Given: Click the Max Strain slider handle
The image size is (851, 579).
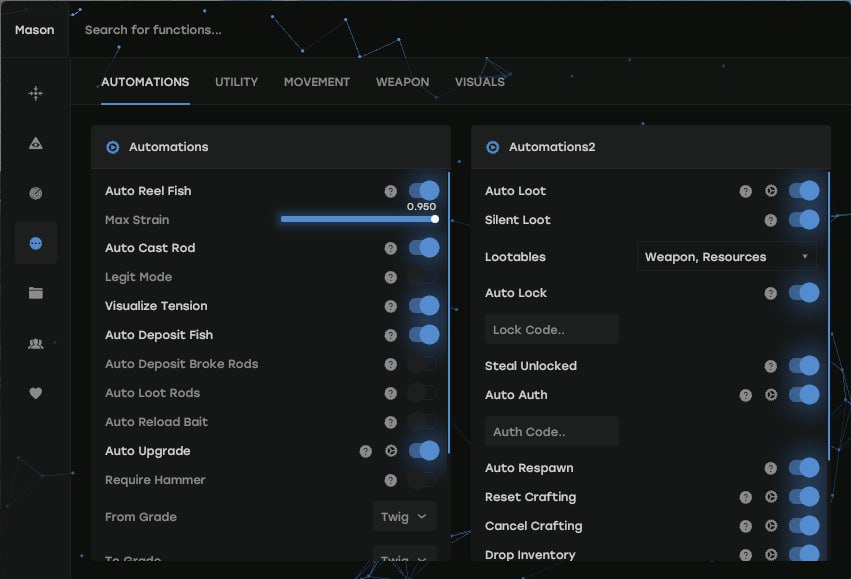Looking at the screenshot, I should (435, 219).
